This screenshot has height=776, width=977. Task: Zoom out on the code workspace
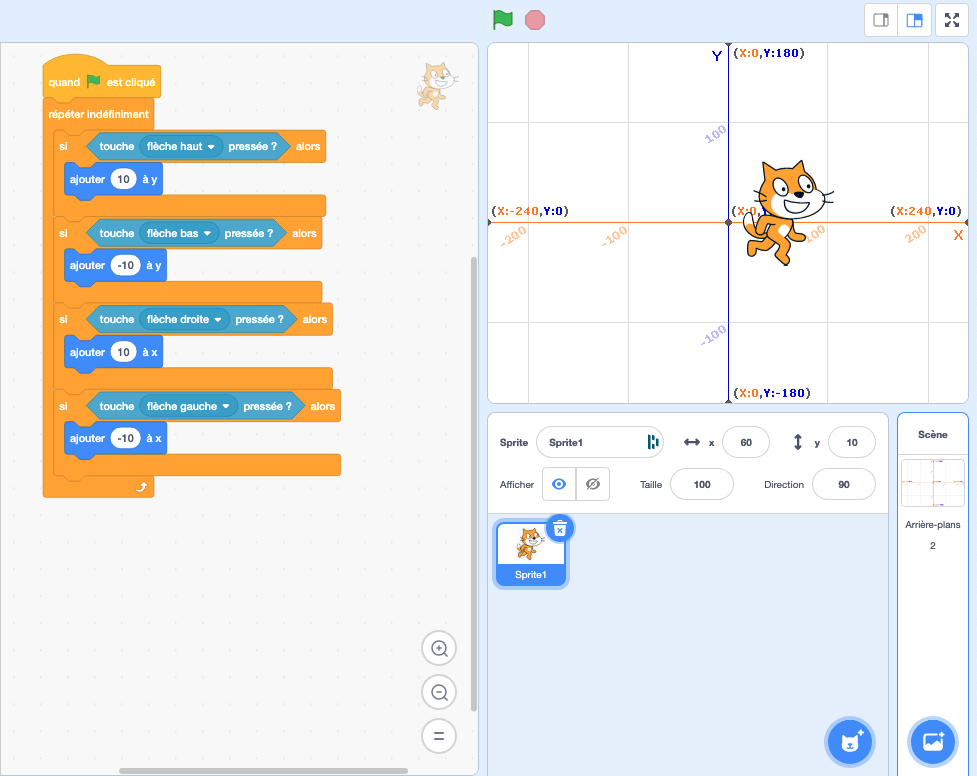click(x=439, y=692)
